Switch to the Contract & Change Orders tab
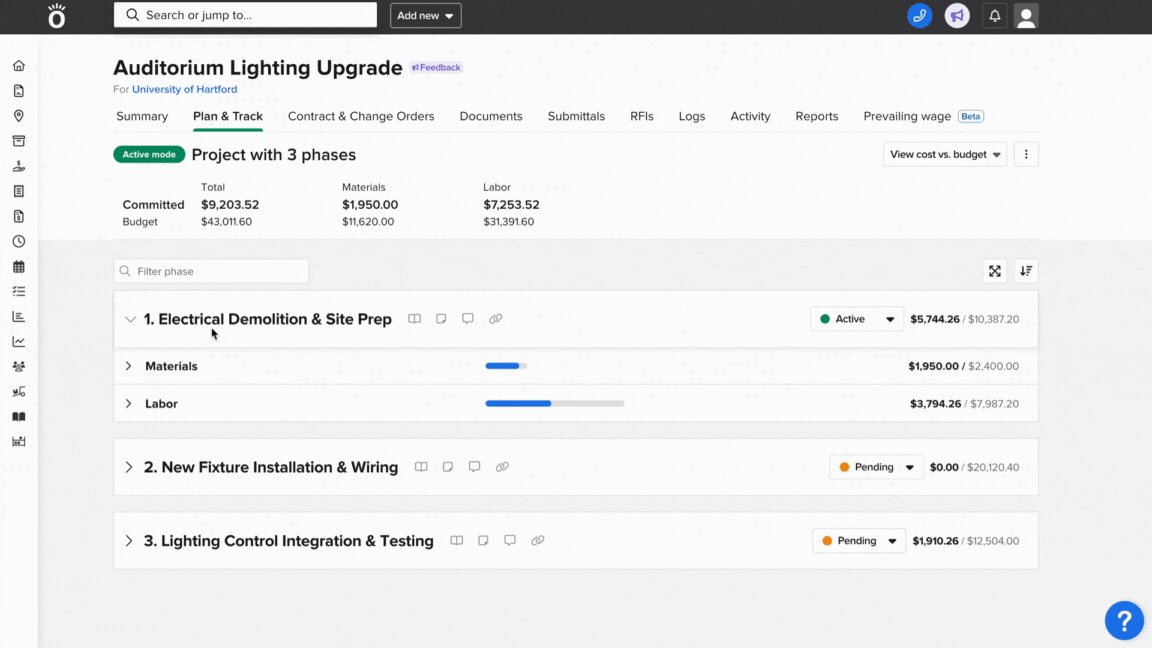 pyautogui.click(x=361, y=116)
